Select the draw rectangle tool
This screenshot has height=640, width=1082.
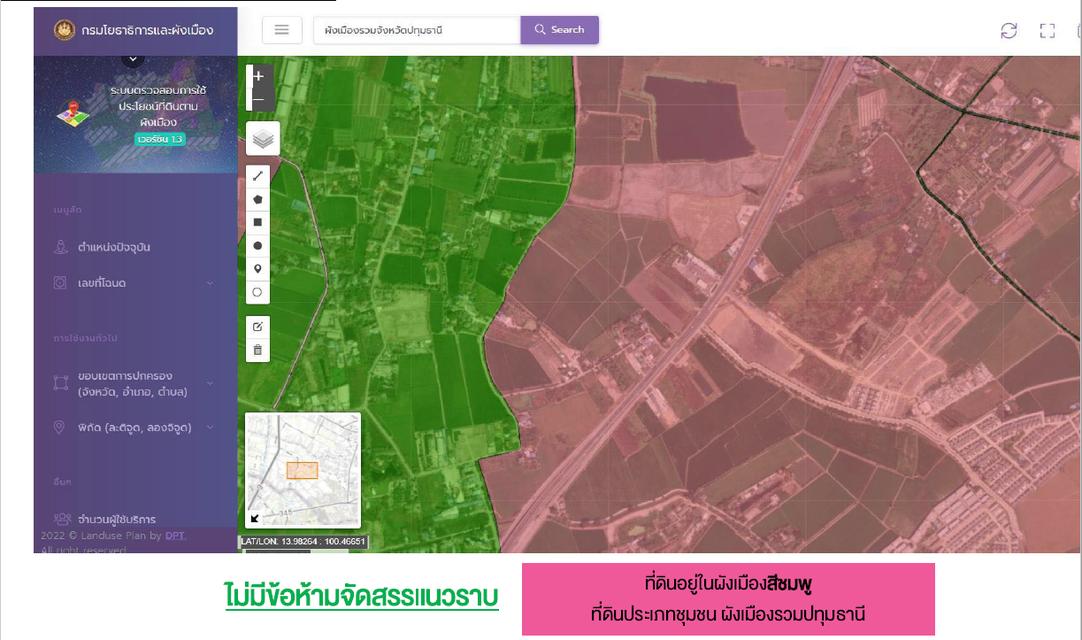click(x=257, y=222)
